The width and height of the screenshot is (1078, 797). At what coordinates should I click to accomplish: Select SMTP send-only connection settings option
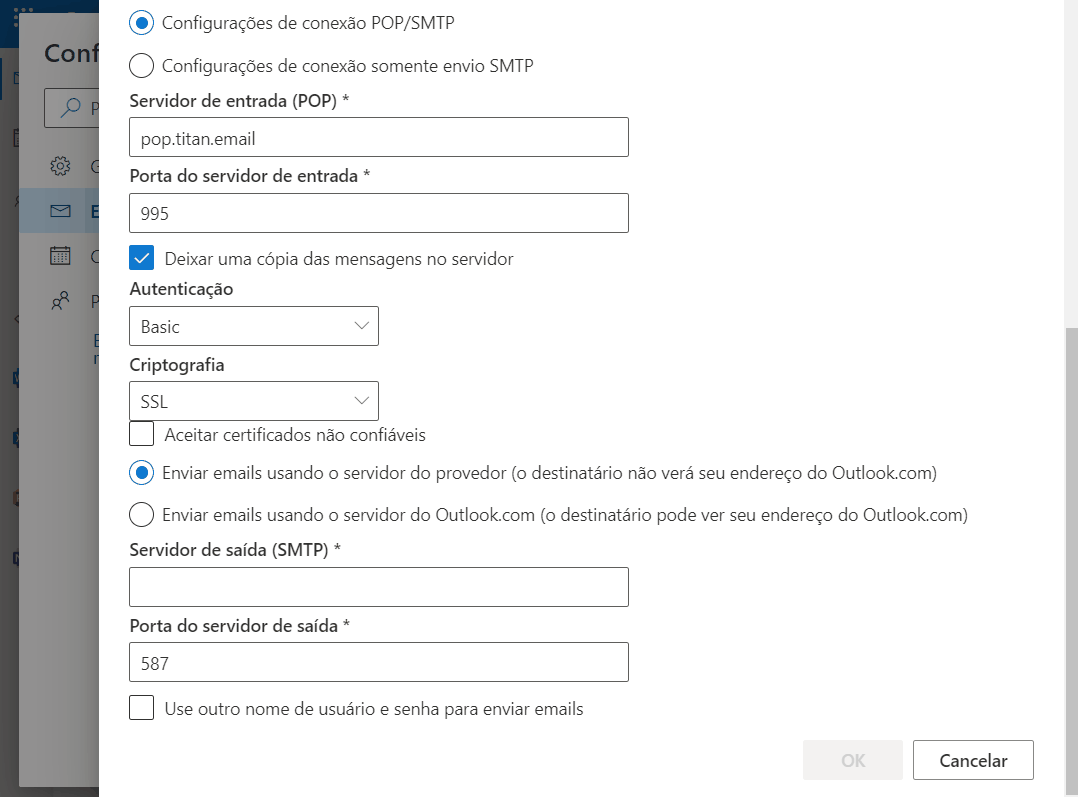tap(142, 66)
